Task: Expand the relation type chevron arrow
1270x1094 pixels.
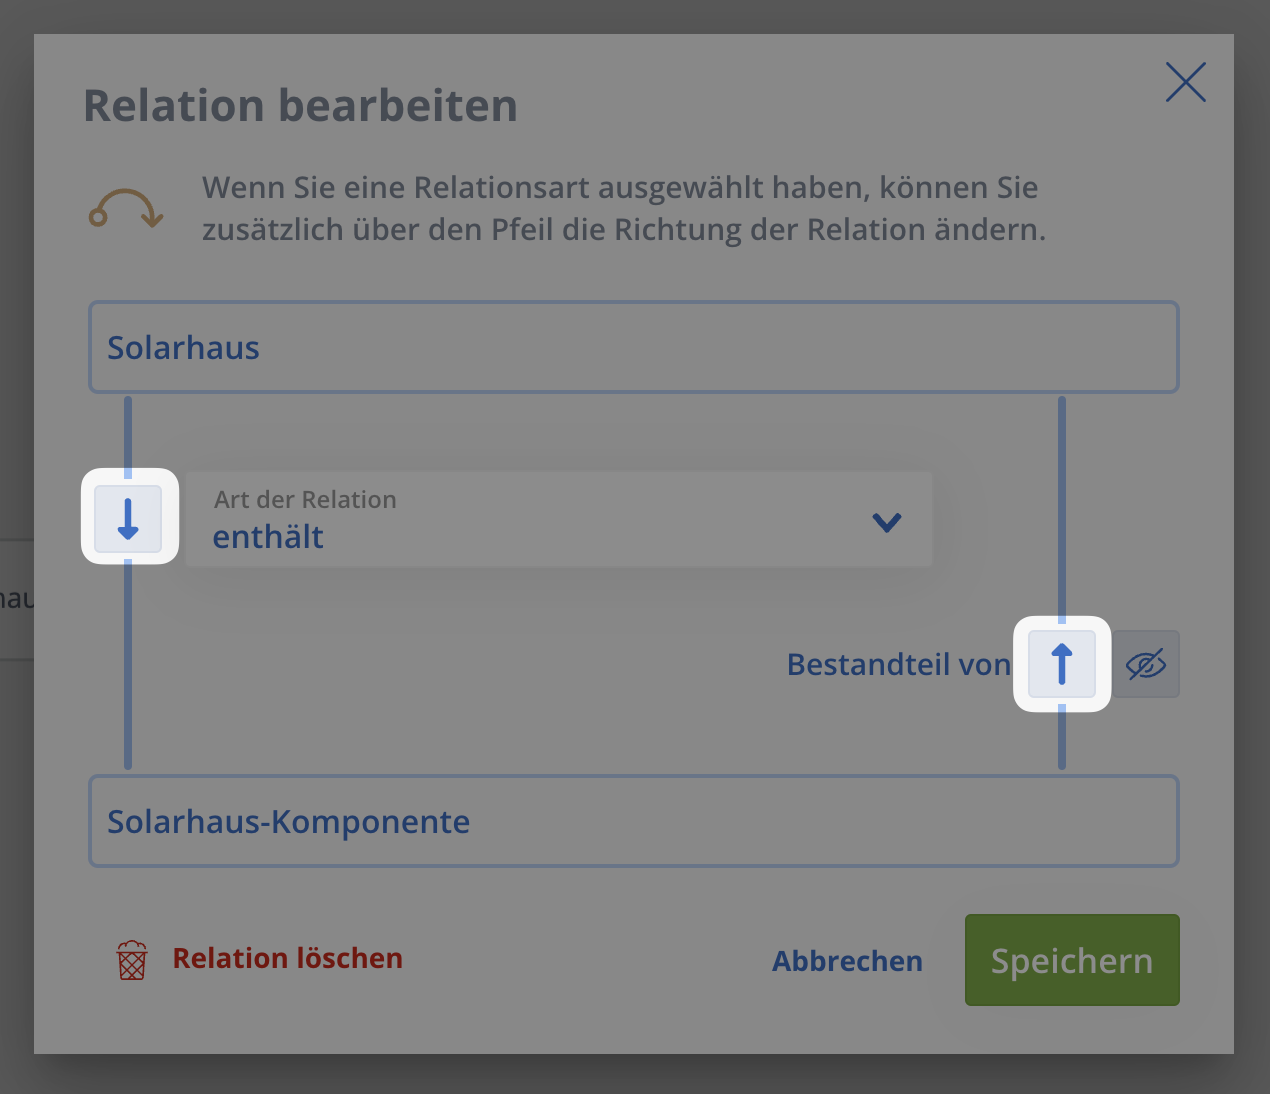Action: [x=887, y=522]
